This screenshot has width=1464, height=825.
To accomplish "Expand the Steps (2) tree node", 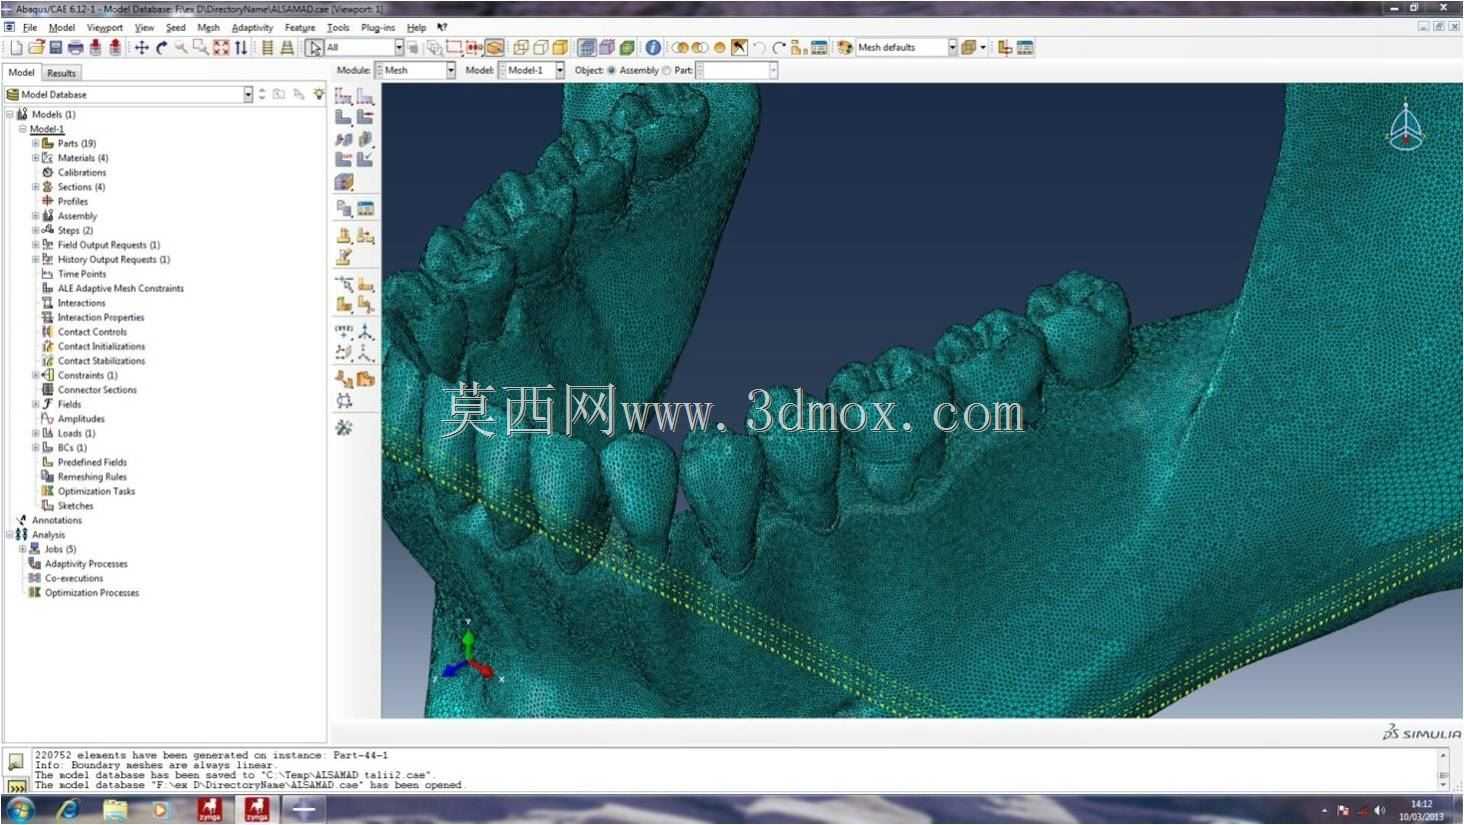I will pyautogui.click(x=35, y=230).
